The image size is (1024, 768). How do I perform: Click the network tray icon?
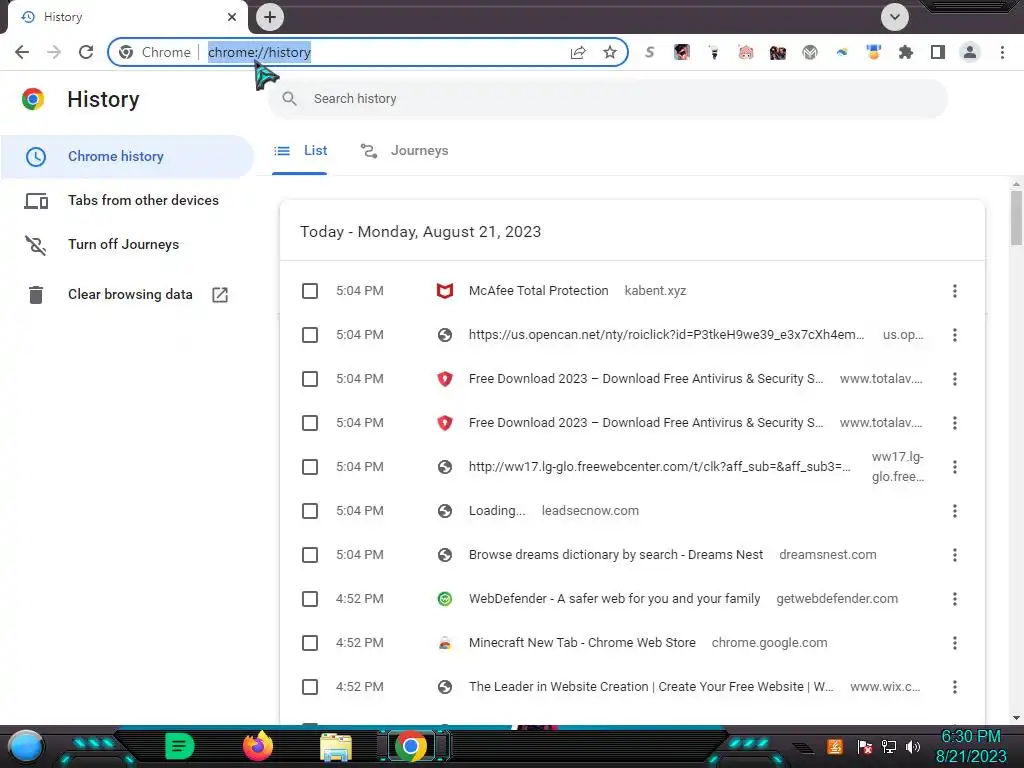889,747
